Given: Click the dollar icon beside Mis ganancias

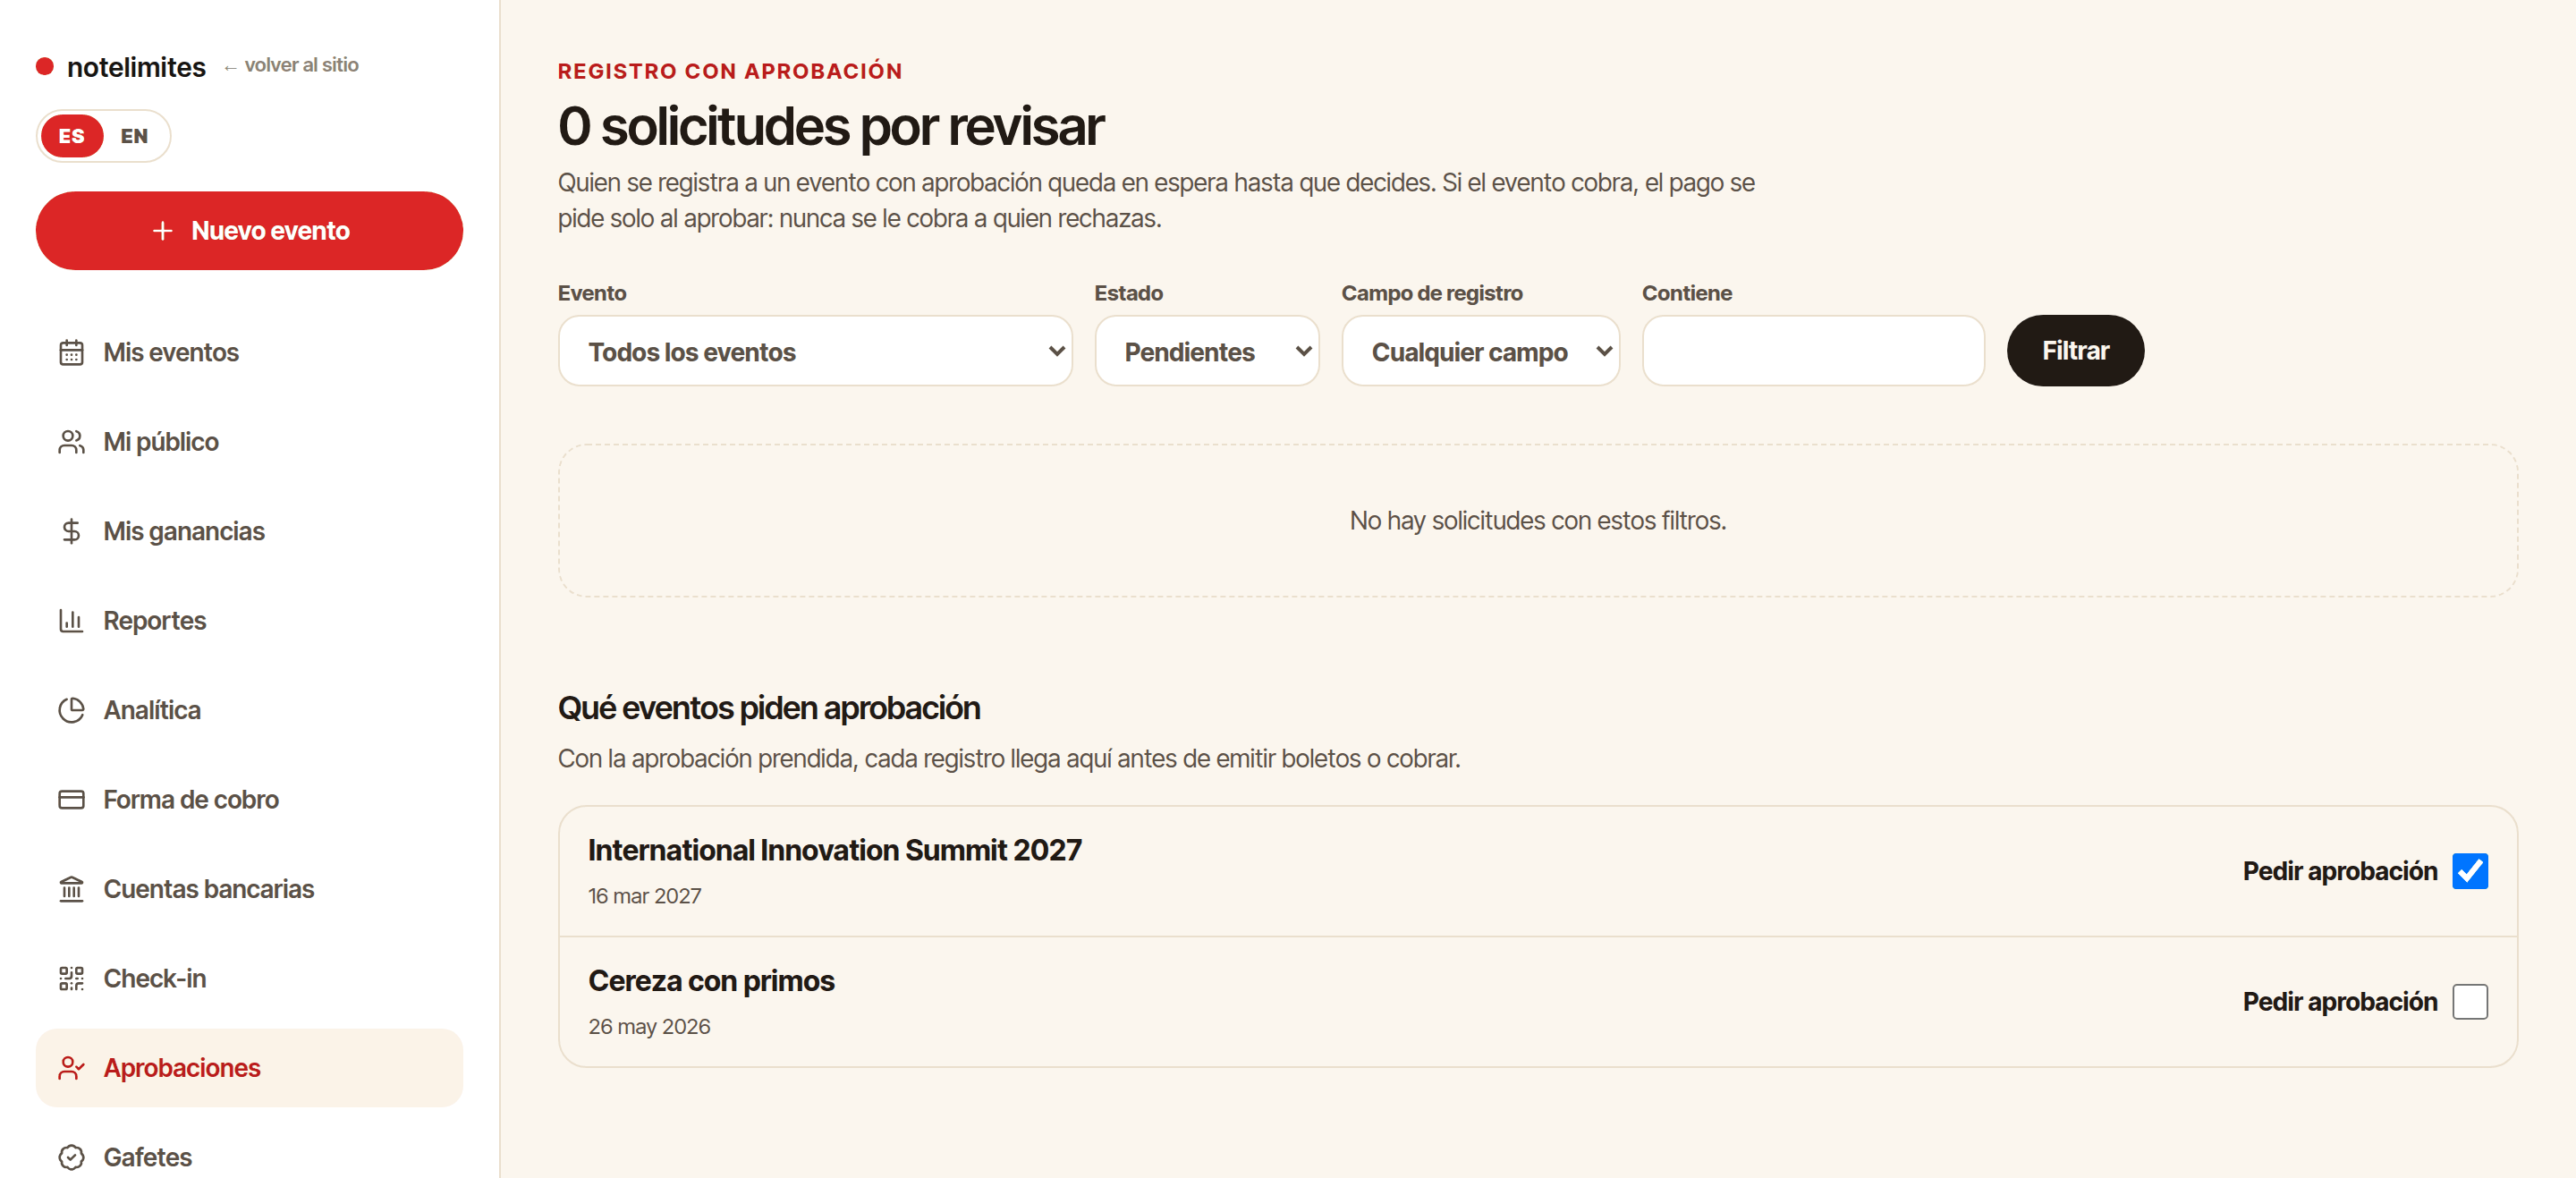Looking at the screenshot, I should [71, 531].
